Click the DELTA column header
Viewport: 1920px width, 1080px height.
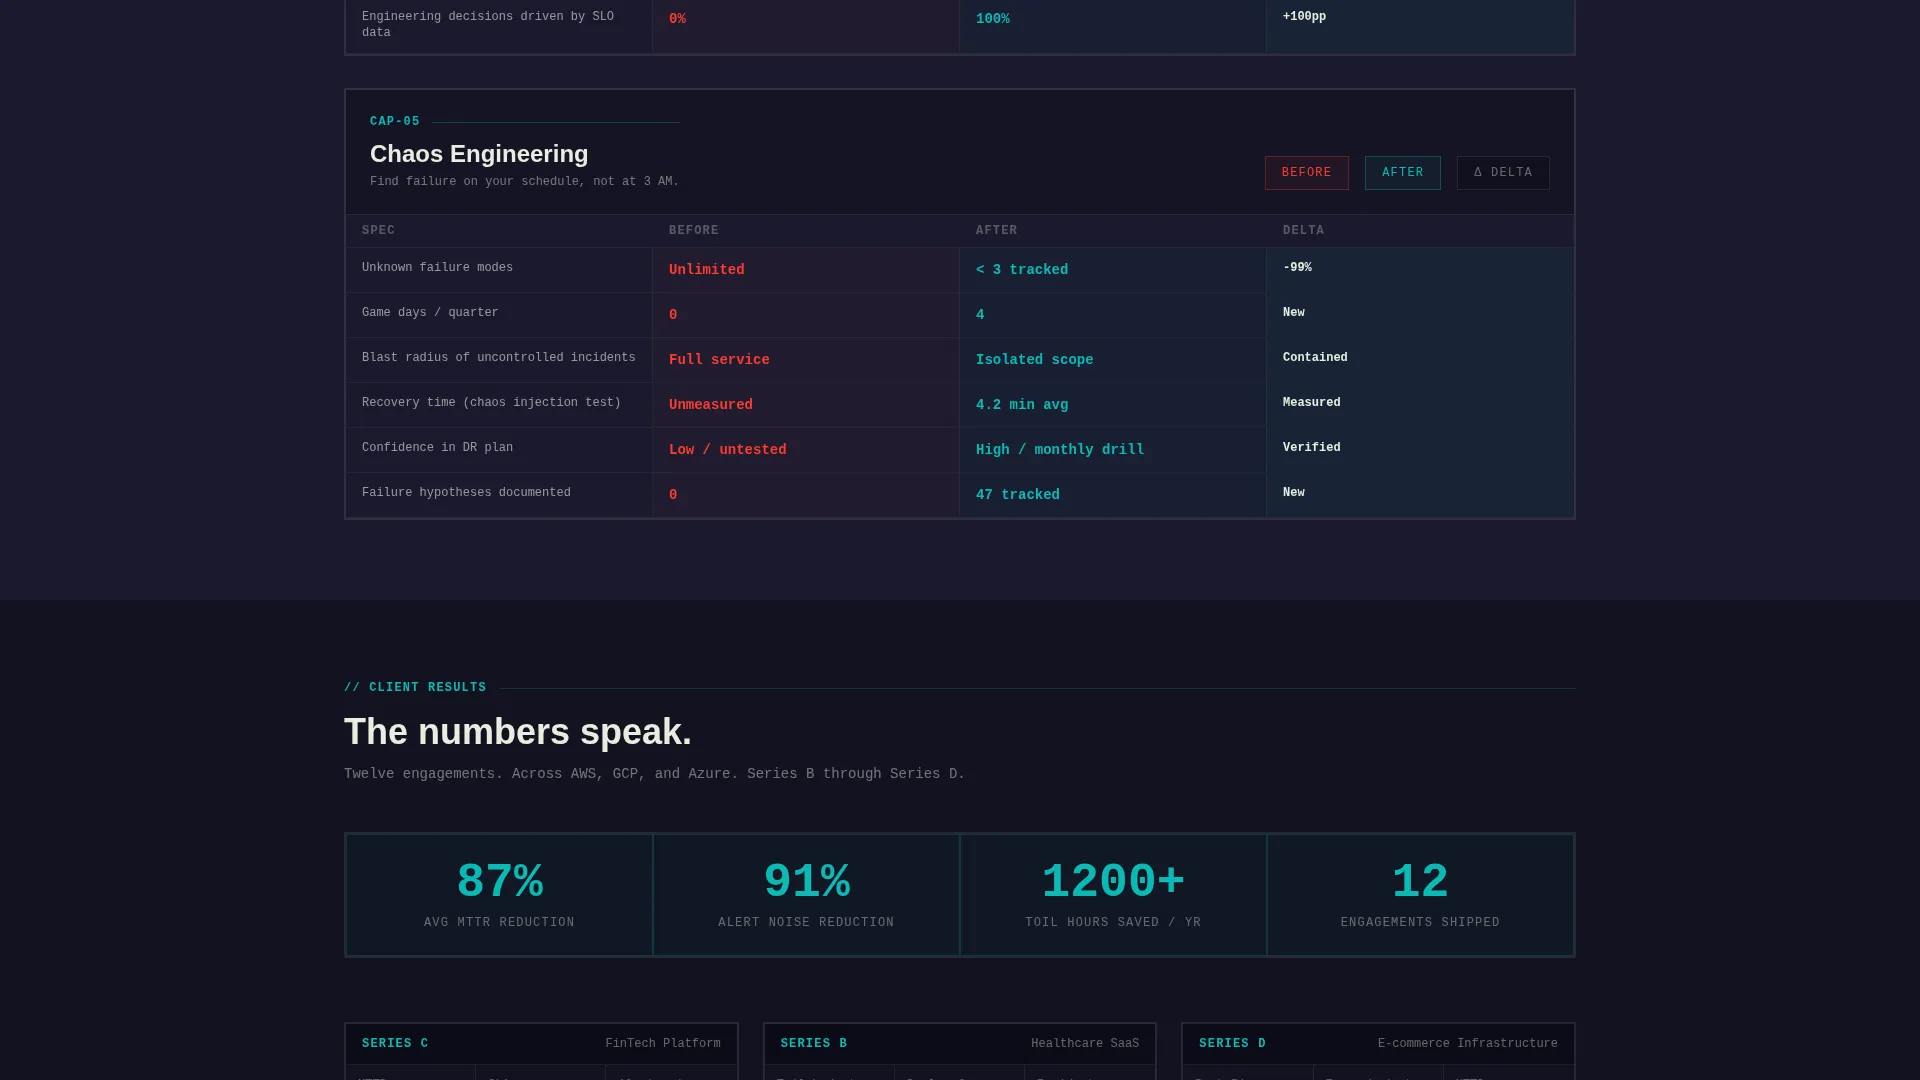tap(1303, 231)
